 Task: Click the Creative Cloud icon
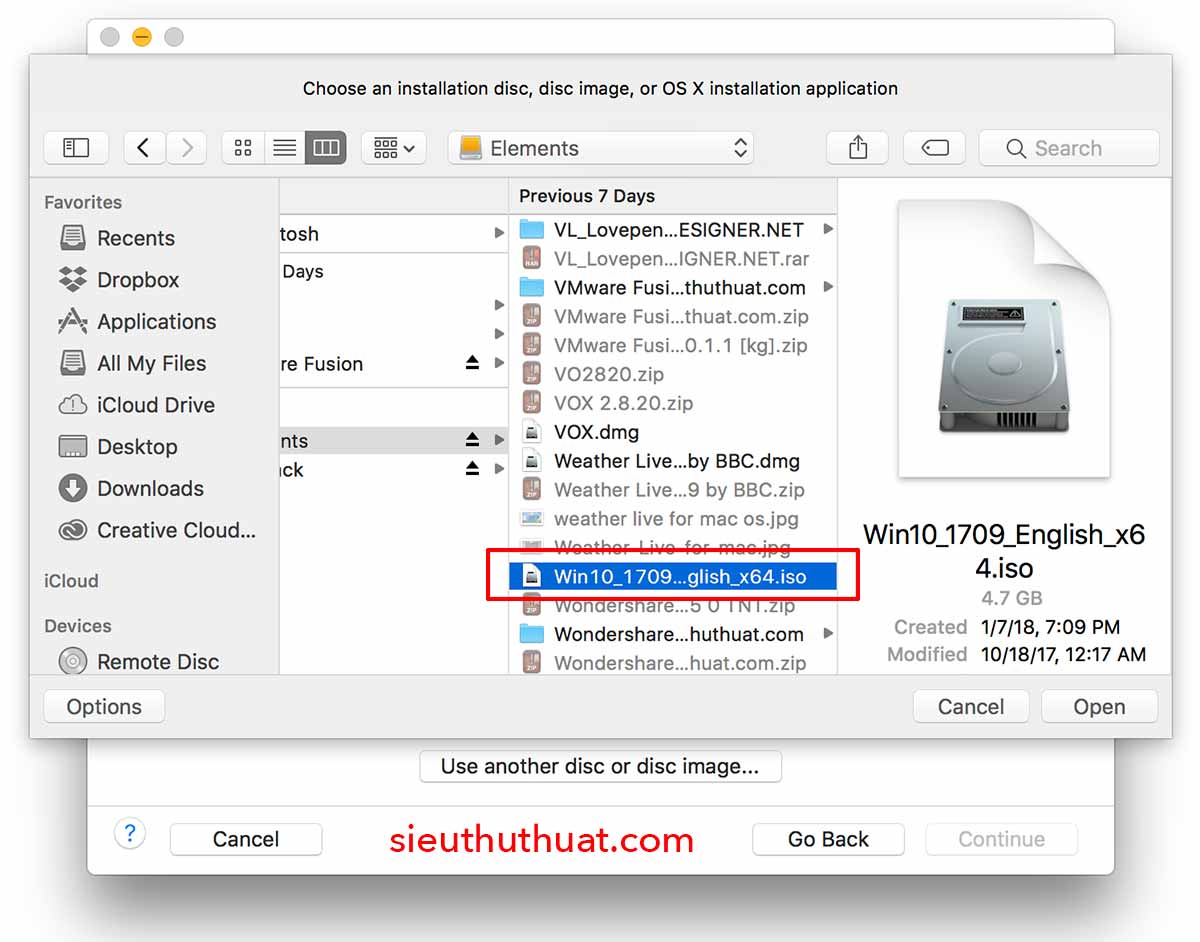pyautogui.click(x=72, y=531)
